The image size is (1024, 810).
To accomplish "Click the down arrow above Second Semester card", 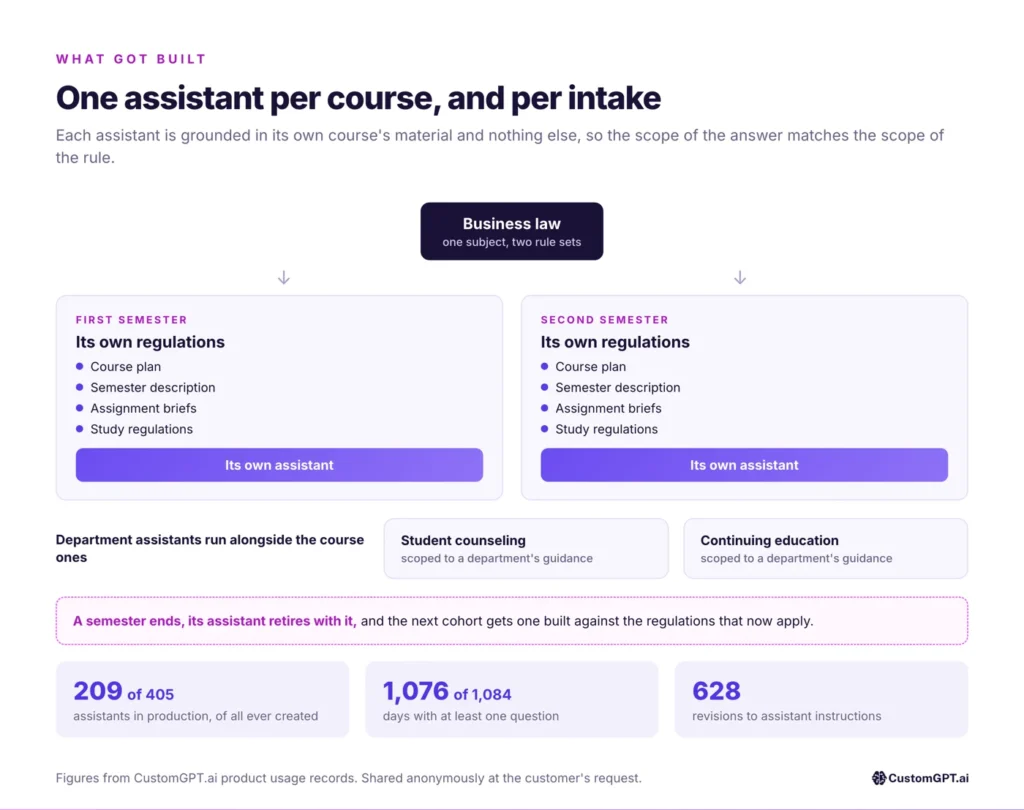I will coord(740,278).
